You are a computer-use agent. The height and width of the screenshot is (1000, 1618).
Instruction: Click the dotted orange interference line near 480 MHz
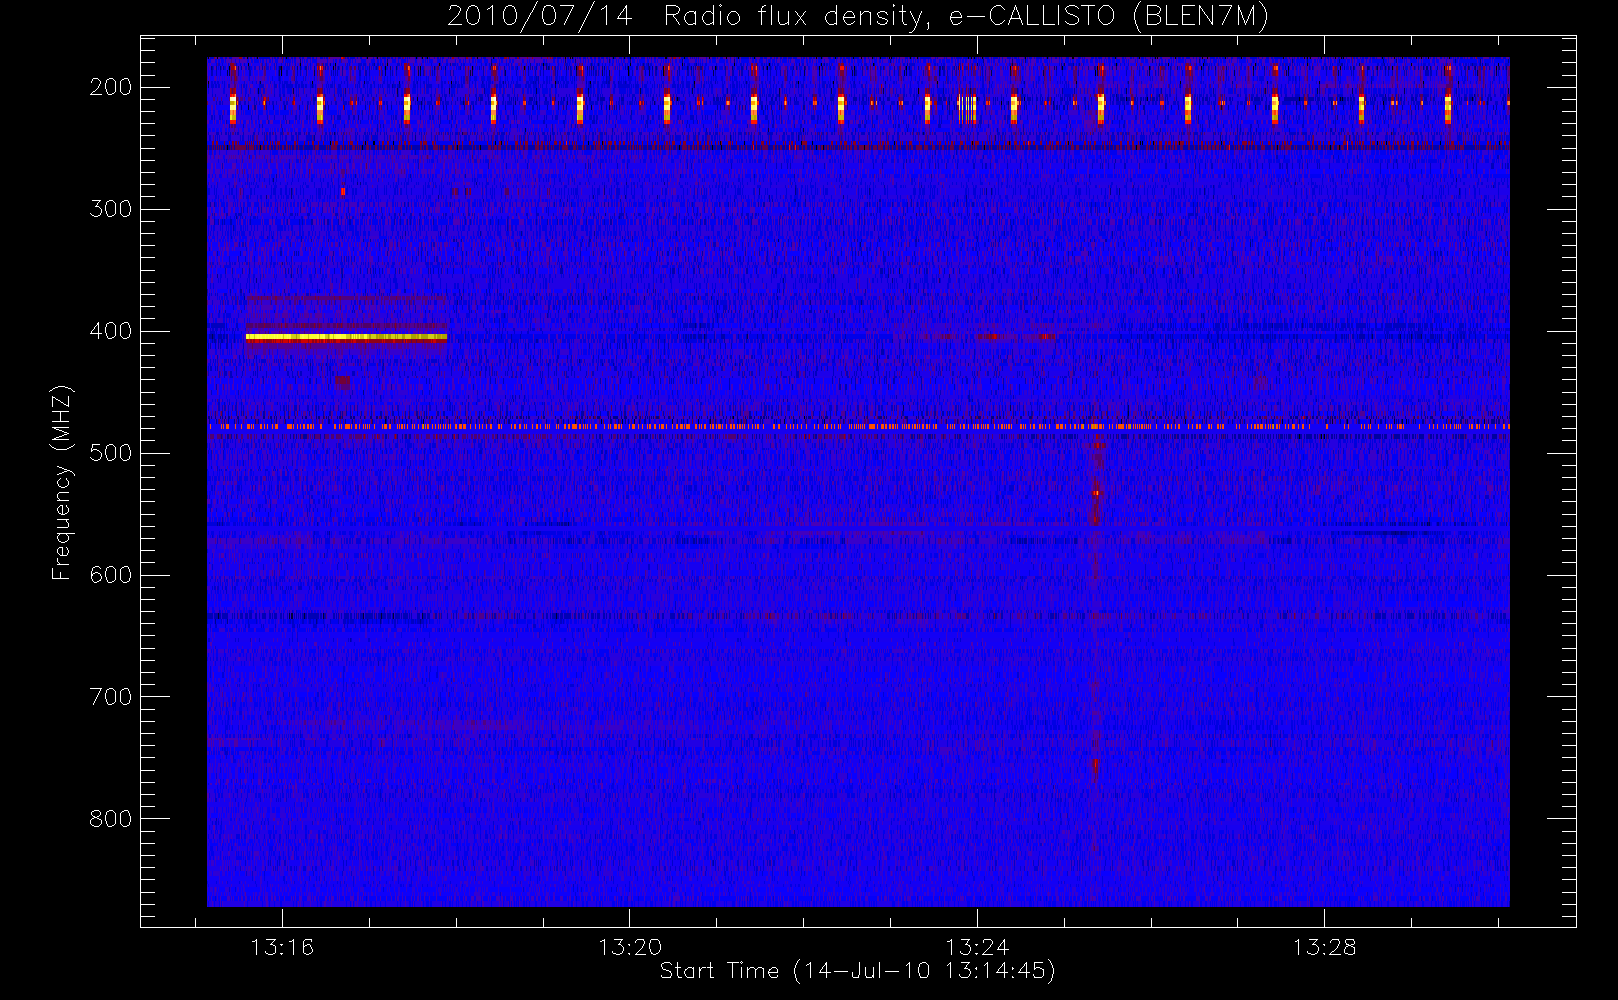tap(858, 427)
